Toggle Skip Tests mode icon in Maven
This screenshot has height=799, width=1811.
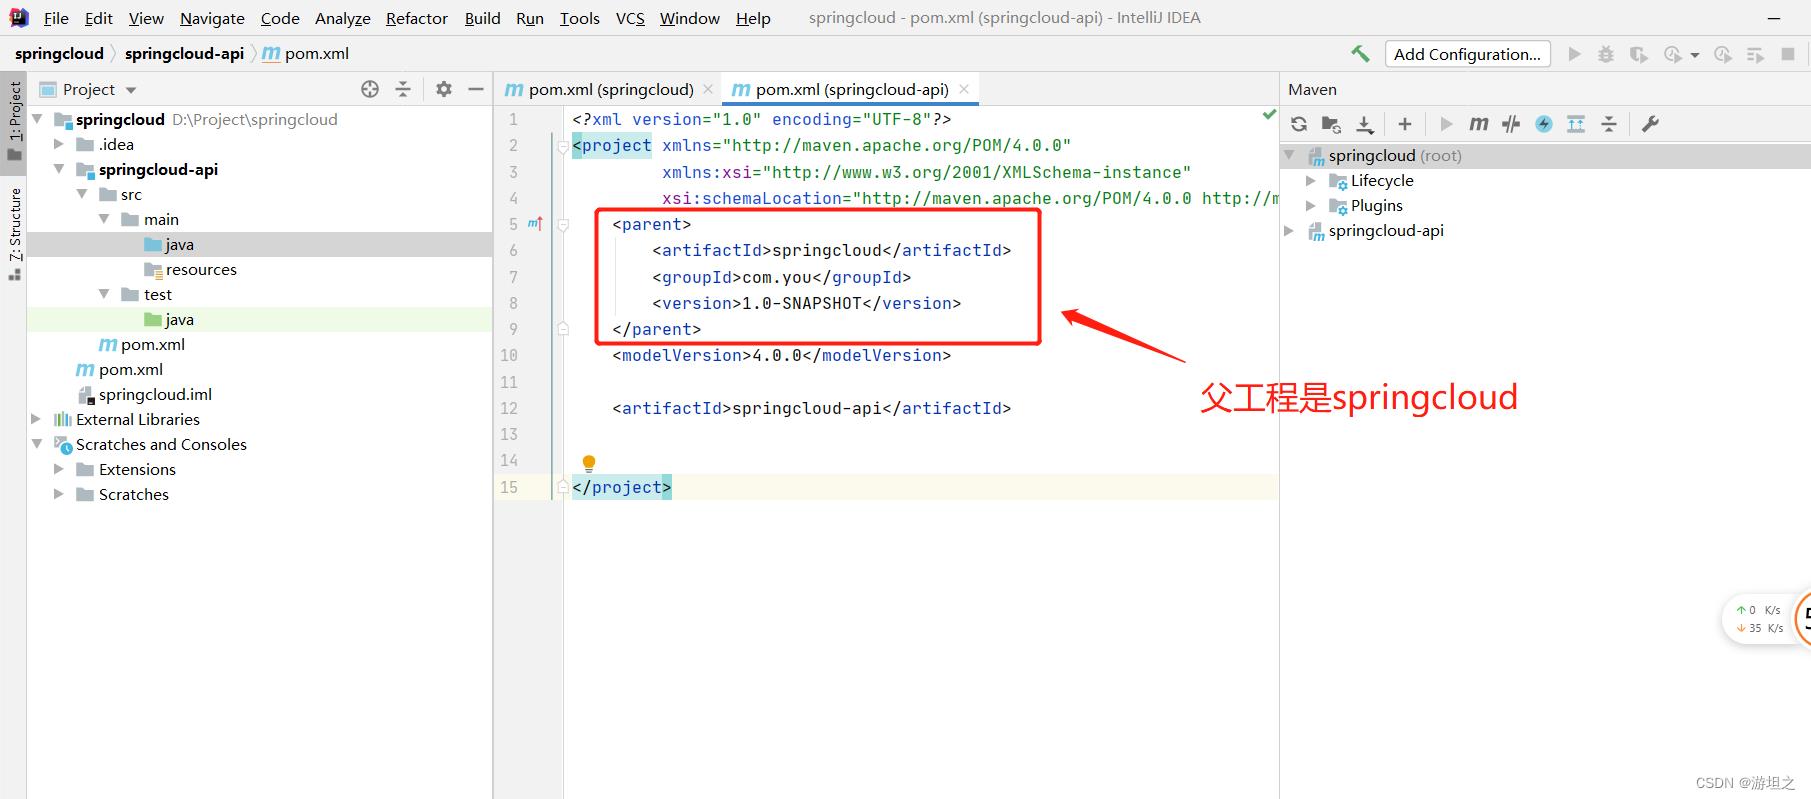(x=1544, y=124)
